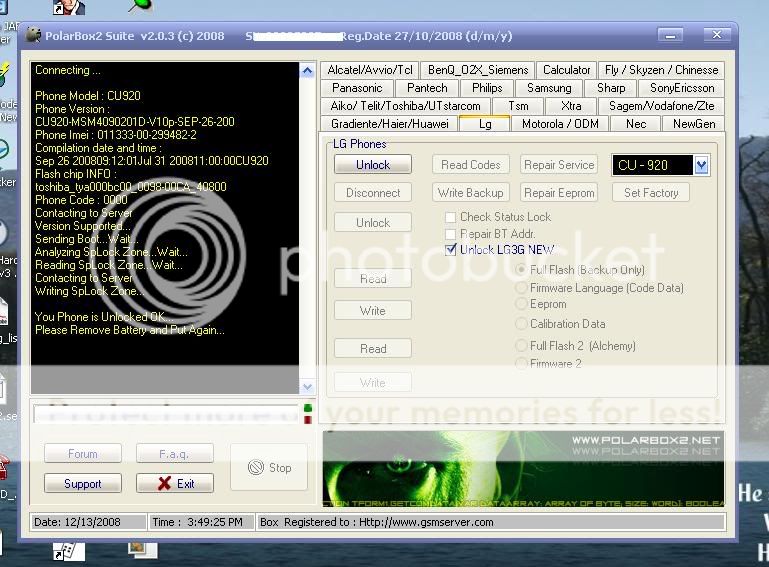
Task: Select the CU - 920 model combo box
Action: 660,165
